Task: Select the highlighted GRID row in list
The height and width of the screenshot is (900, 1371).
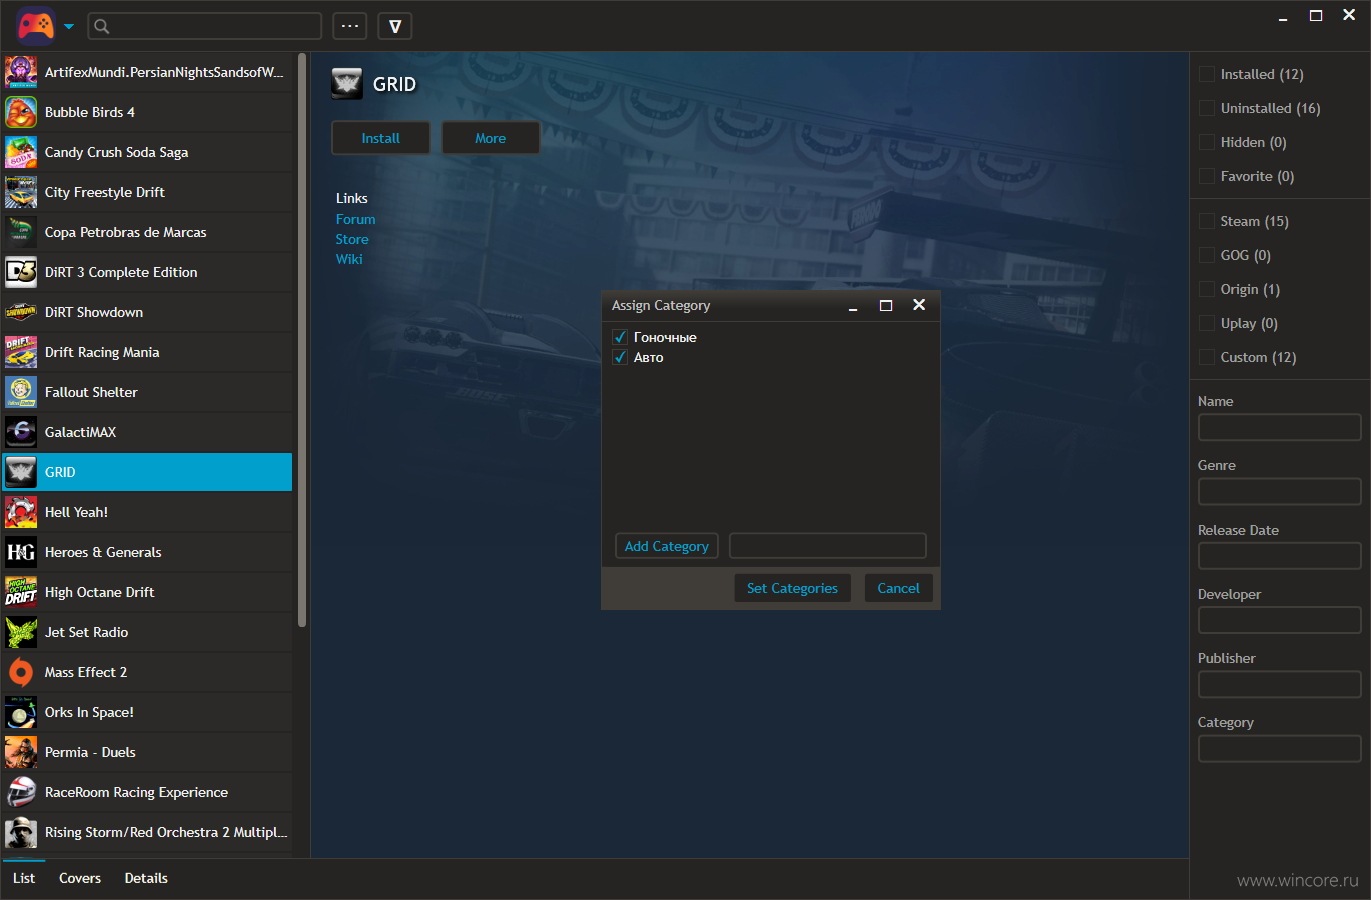Action: coord(147,472)
